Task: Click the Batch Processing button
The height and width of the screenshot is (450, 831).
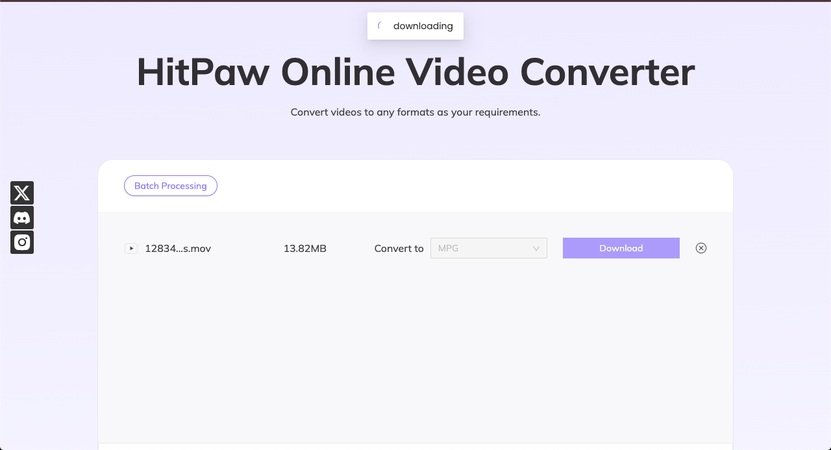Action: [171, 186]
